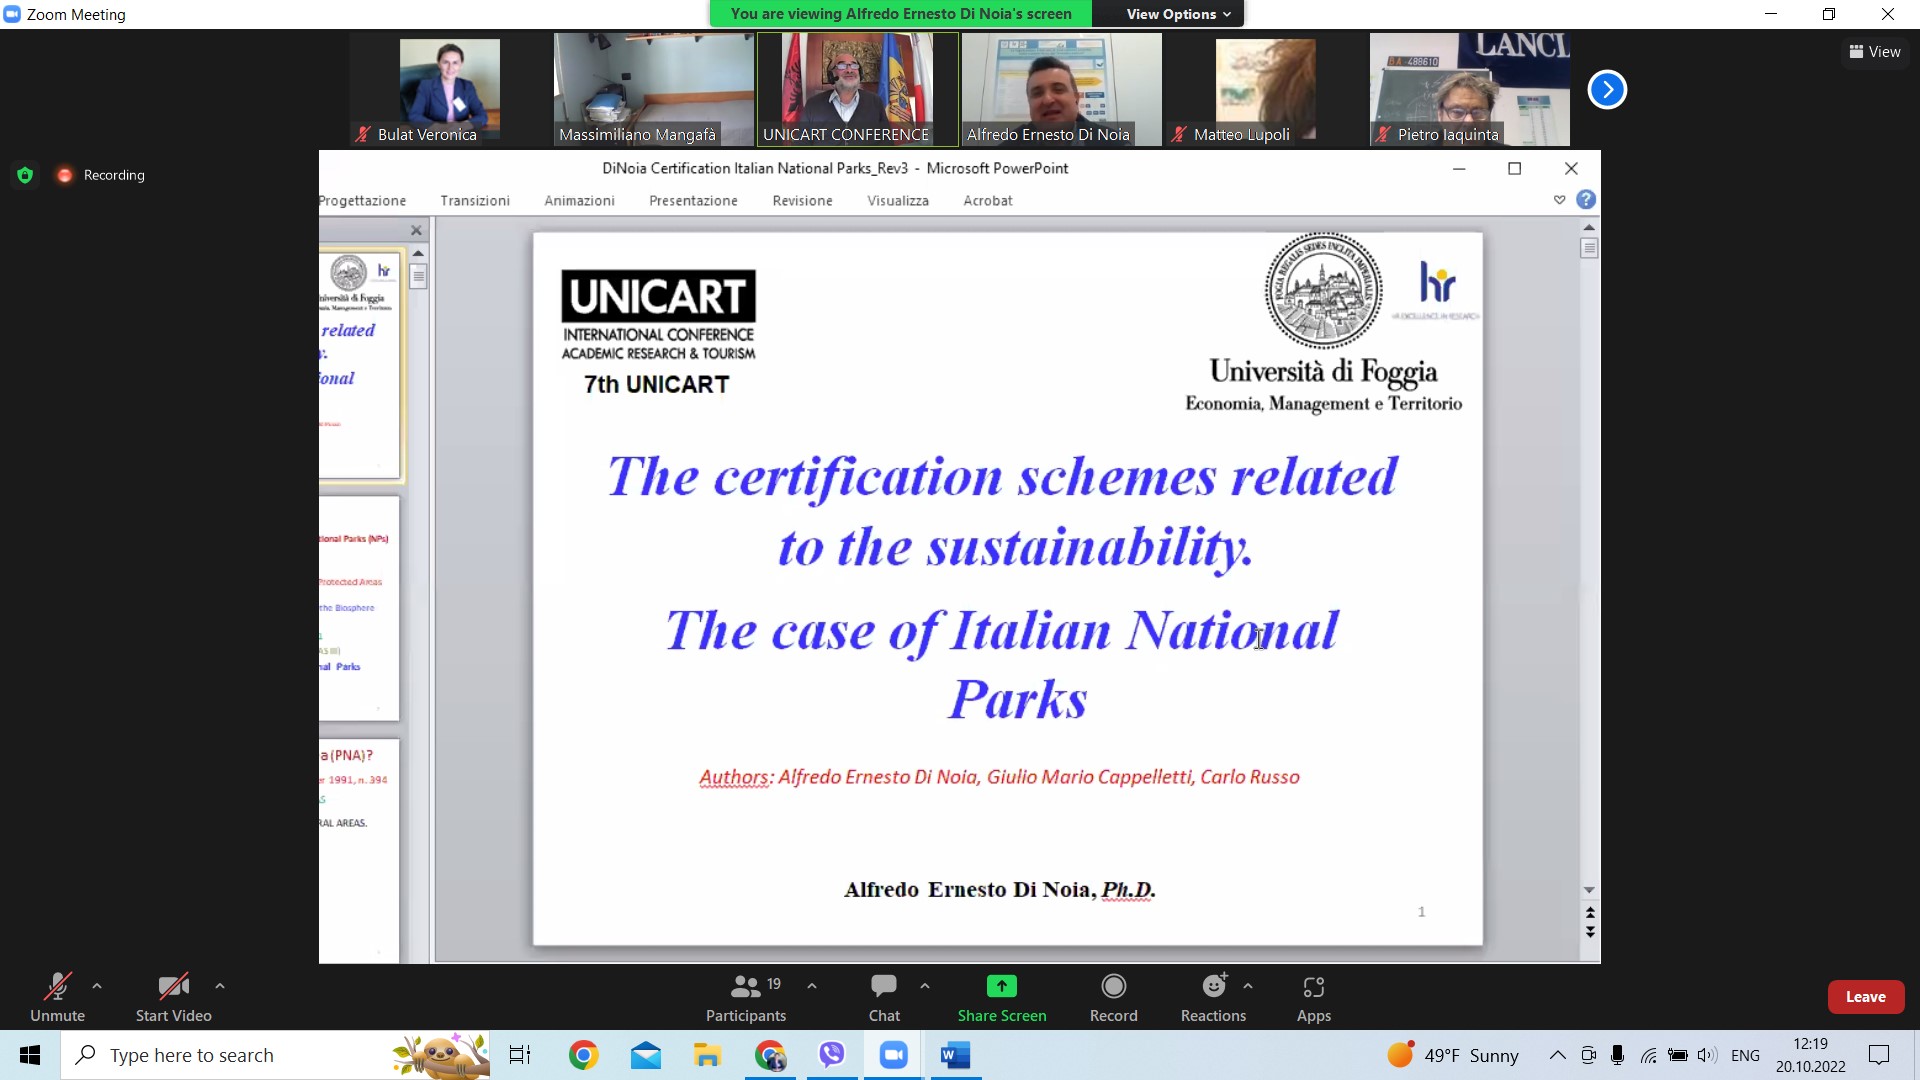Expand video settings arrow beside Start Video

click(x=220, y=986)
